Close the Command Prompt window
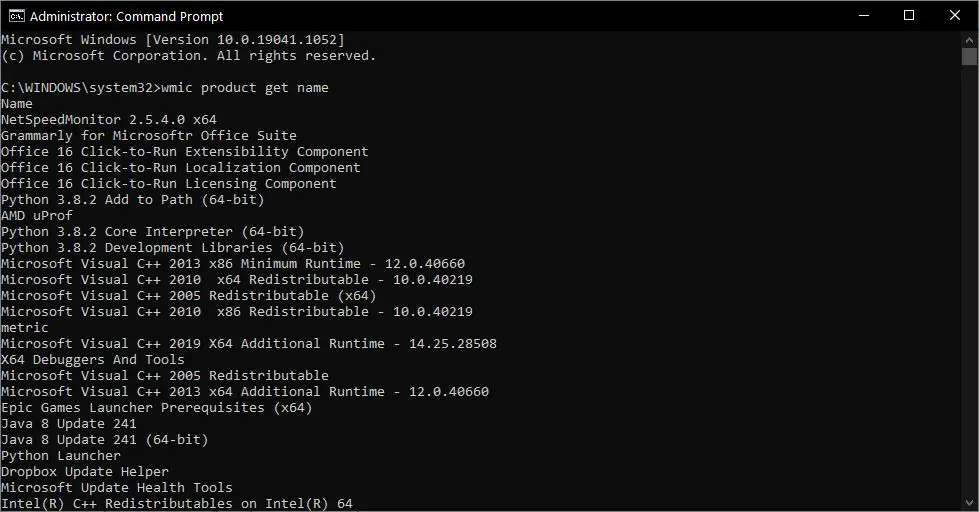The image size is (979, 512). coord(955,16)
